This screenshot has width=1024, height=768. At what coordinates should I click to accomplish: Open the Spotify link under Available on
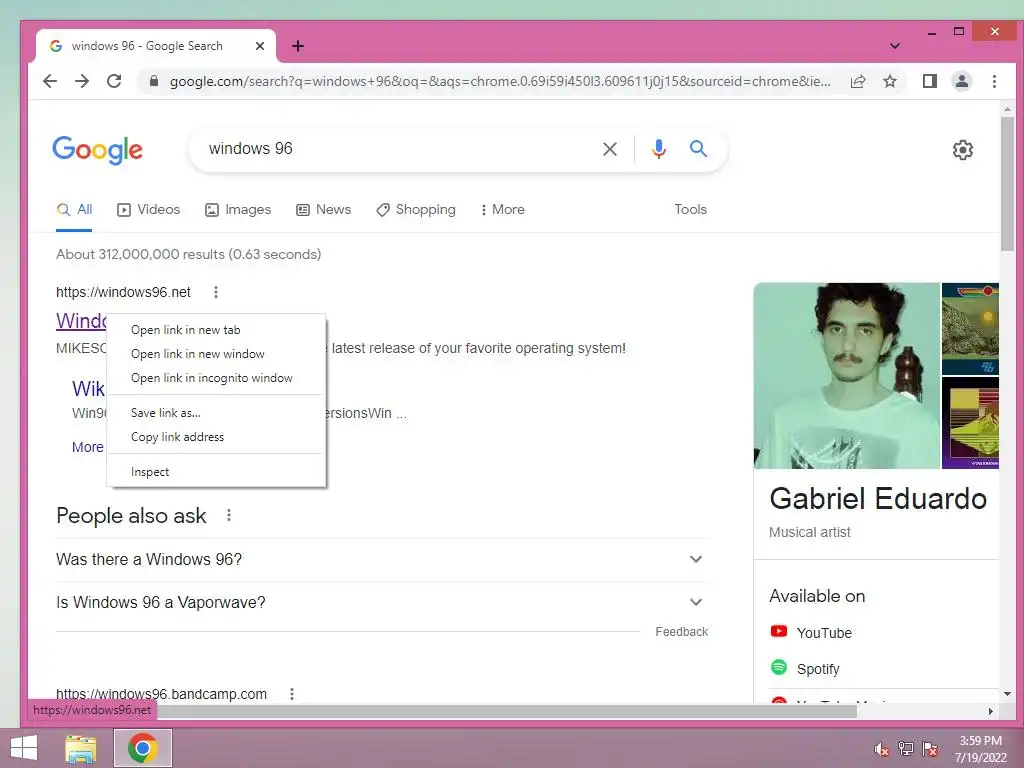[805, 669]
